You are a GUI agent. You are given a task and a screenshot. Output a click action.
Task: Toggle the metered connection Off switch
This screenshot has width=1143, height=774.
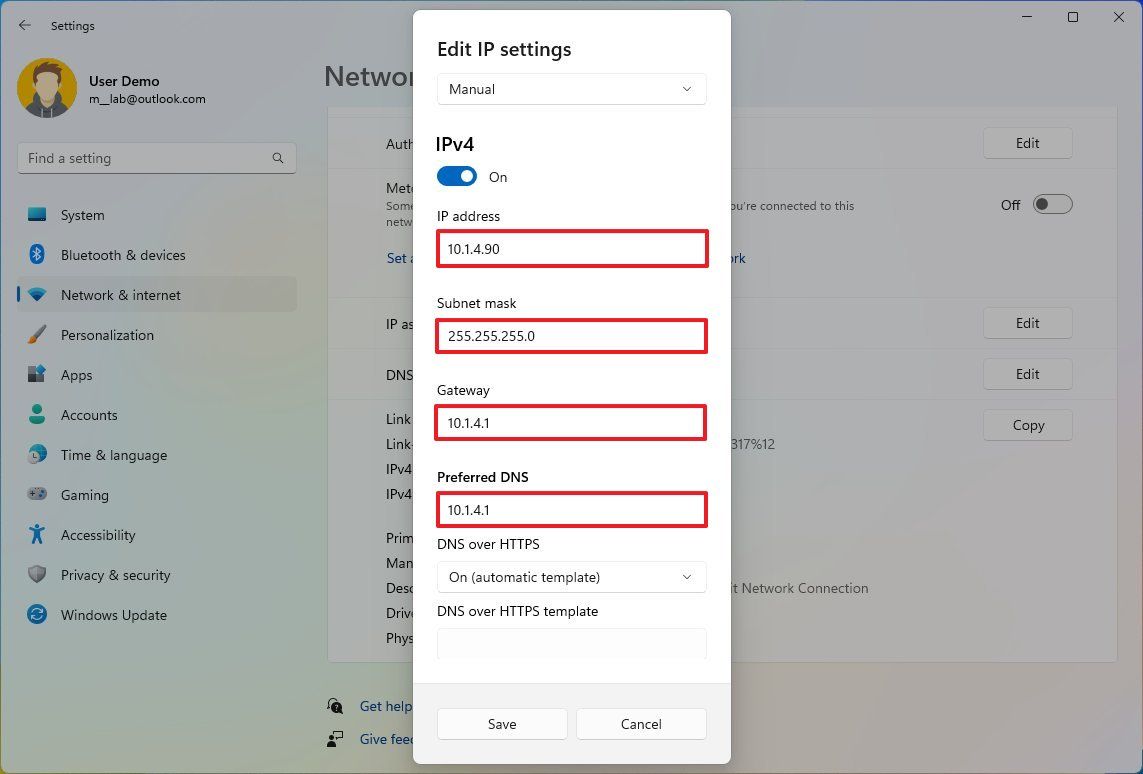[1053, 205]
